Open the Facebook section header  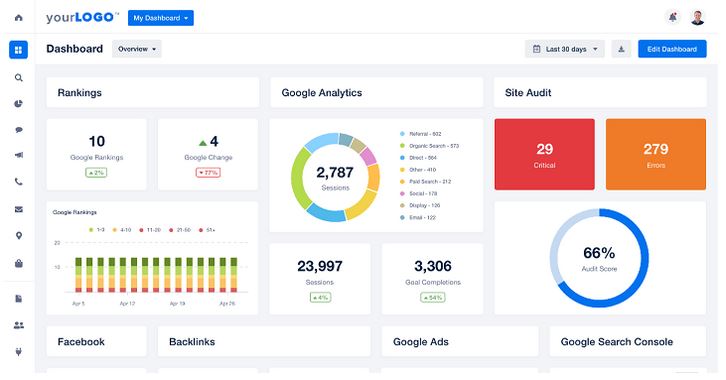click(96, 342)
